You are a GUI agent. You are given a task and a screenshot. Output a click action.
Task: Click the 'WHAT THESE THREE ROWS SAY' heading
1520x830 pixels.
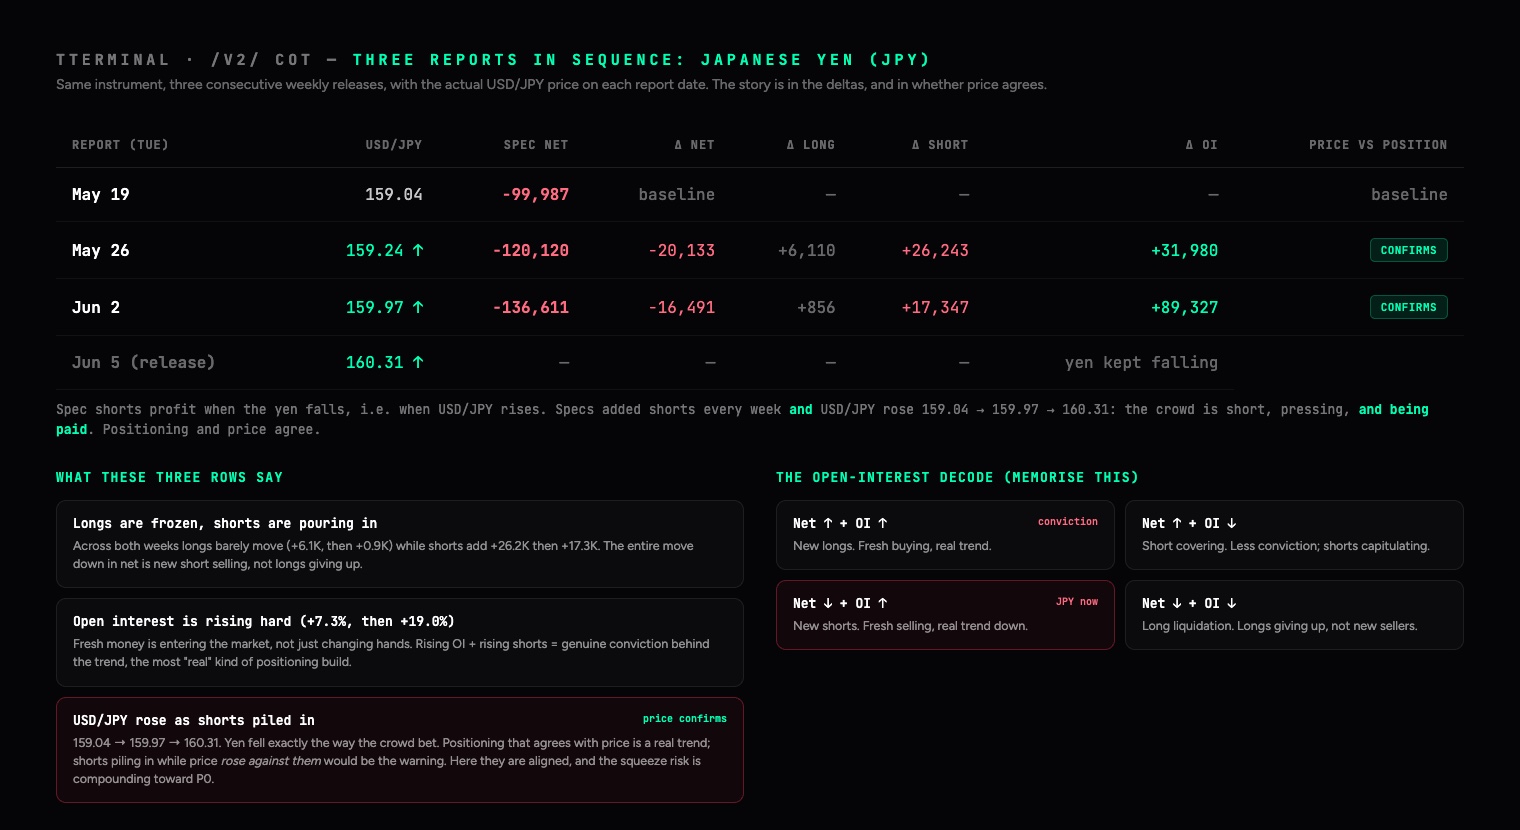pos(169,477)
